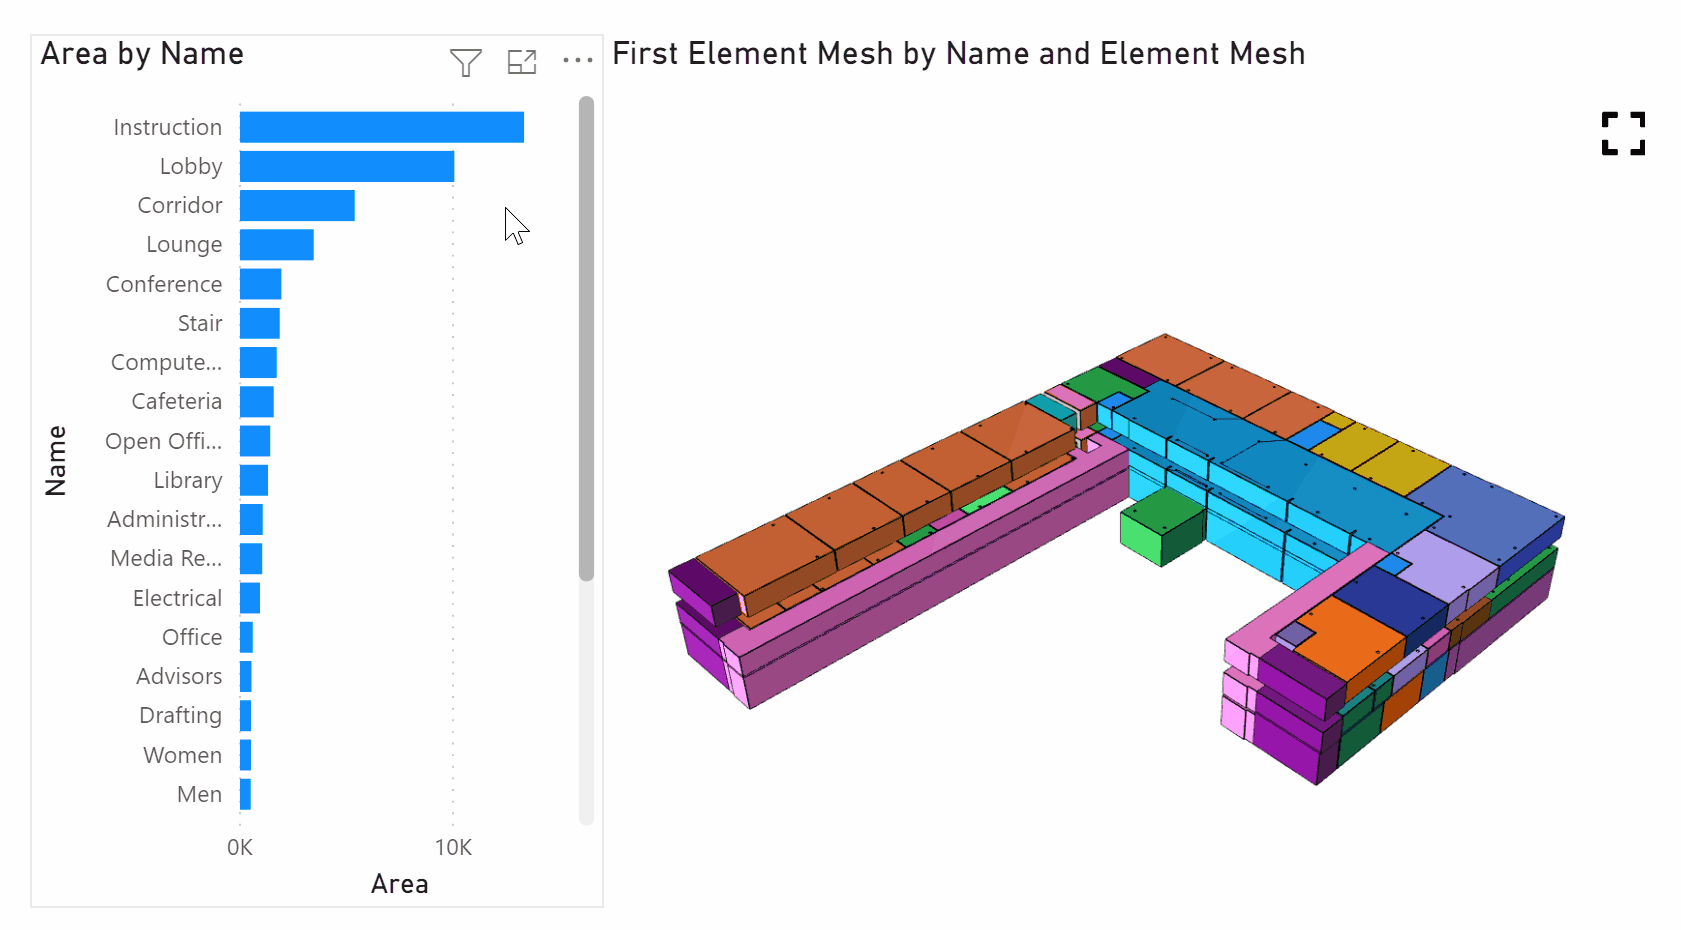Select the Stair bar in chart
The height and width of the screenshot is (930, 1681).
260,323
